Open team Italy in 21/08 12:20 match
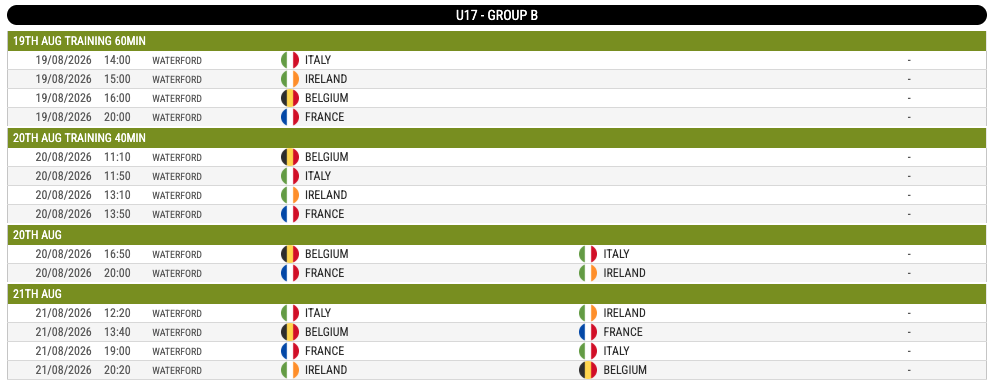This screenshot has width=992, height=383. [x=318, y=313]
